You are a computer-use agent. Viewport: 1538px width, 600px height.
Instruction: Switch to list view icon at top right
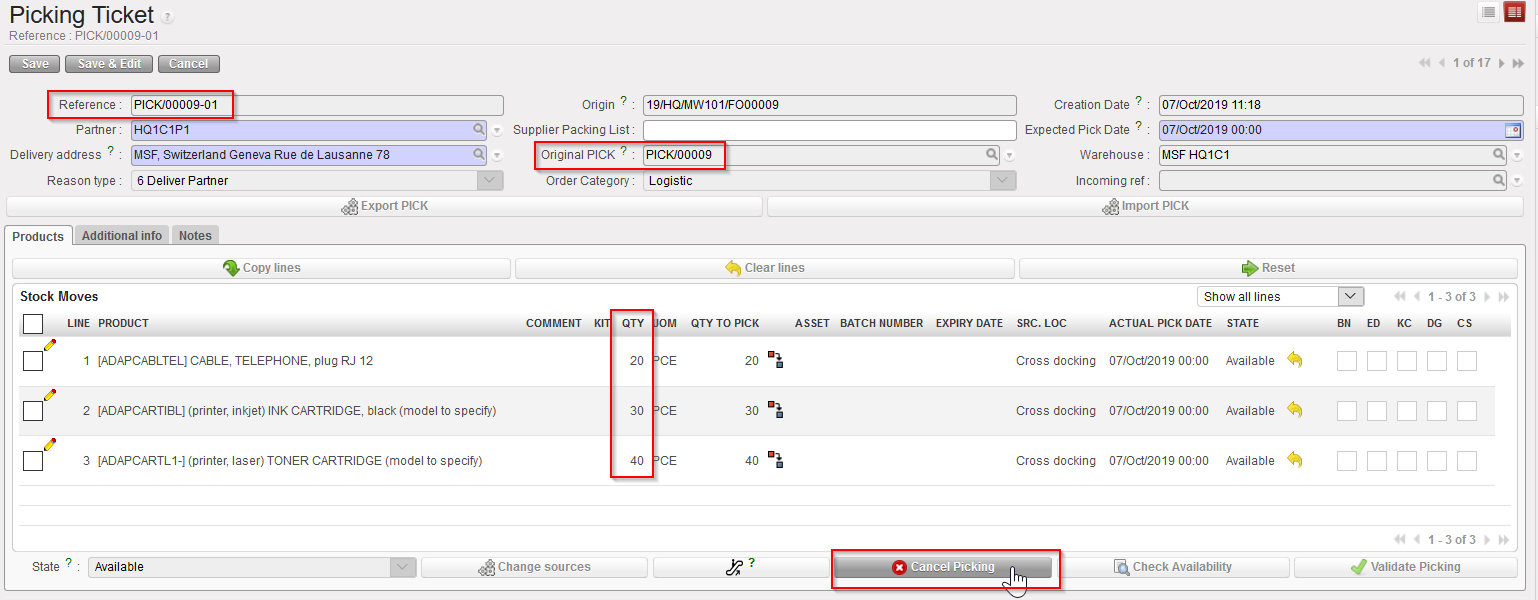click(x=1488, y=12)
